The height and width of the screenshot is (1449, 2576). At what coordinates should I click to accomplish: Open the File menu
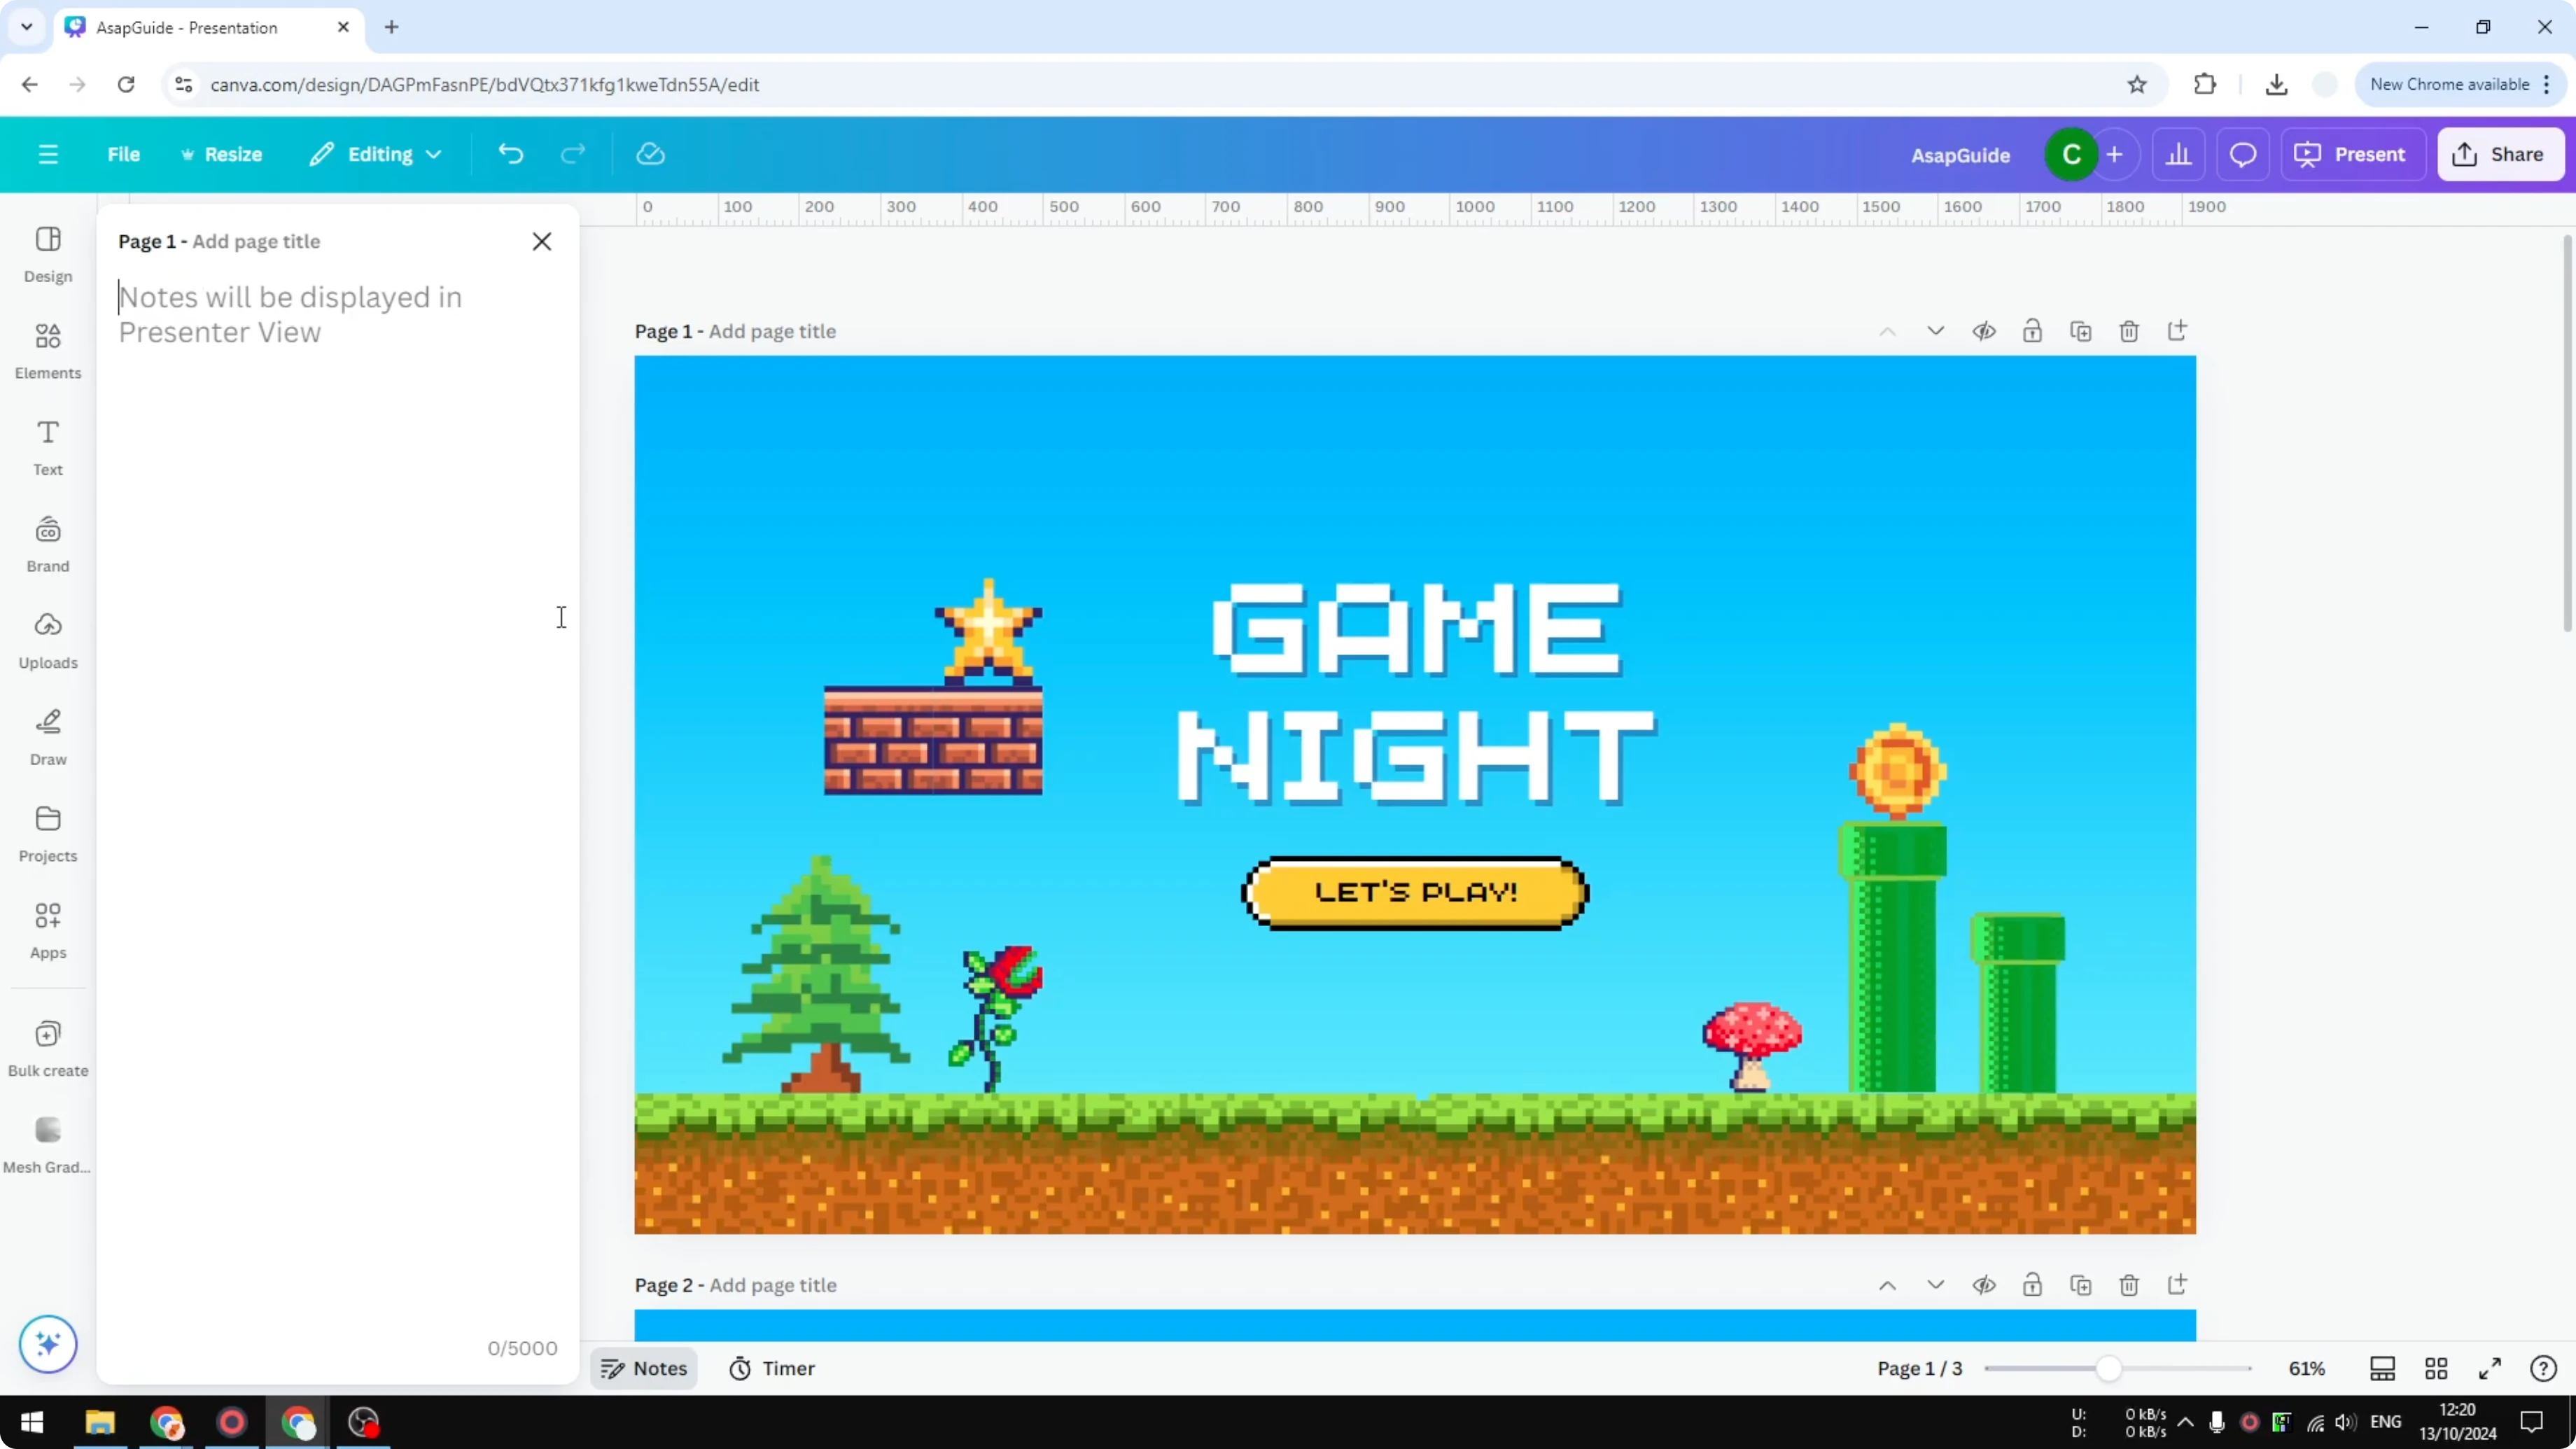(x=124, y=154)
